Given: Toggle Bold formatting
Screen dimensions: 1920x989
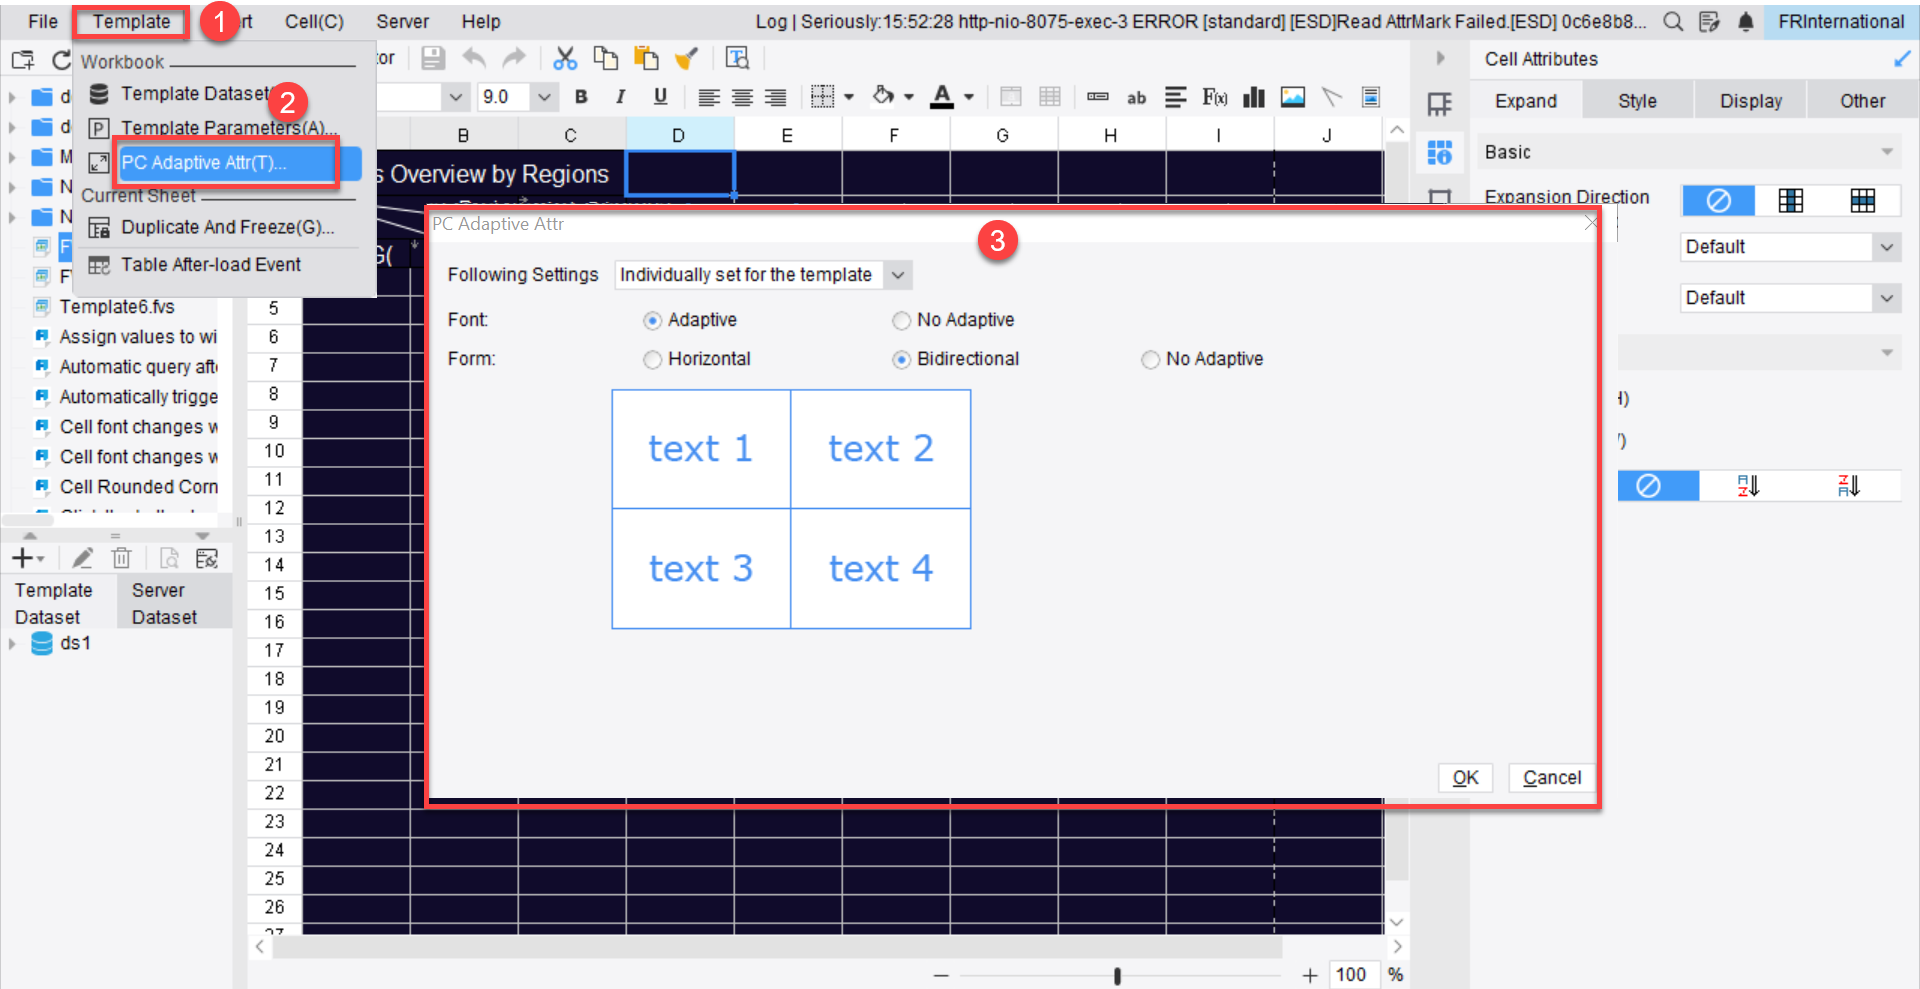Looking at the screenshot, I should 581,97.
